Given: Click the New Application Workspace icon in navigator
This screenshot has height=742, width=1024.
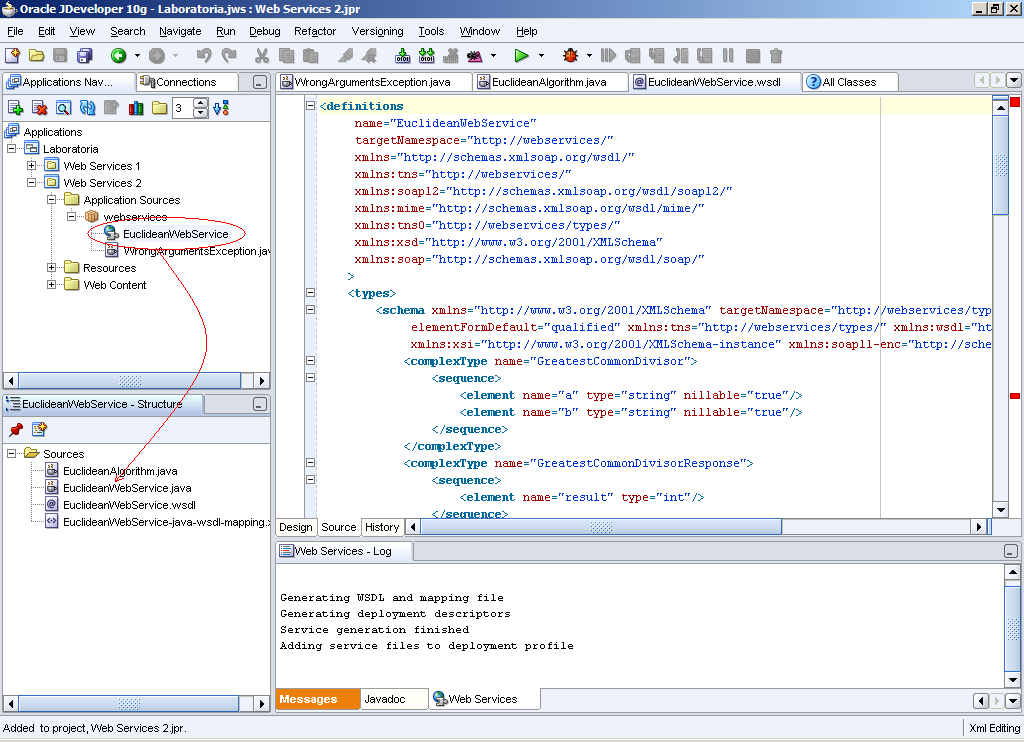Looking at the screenshot, I should click(15, 108).
